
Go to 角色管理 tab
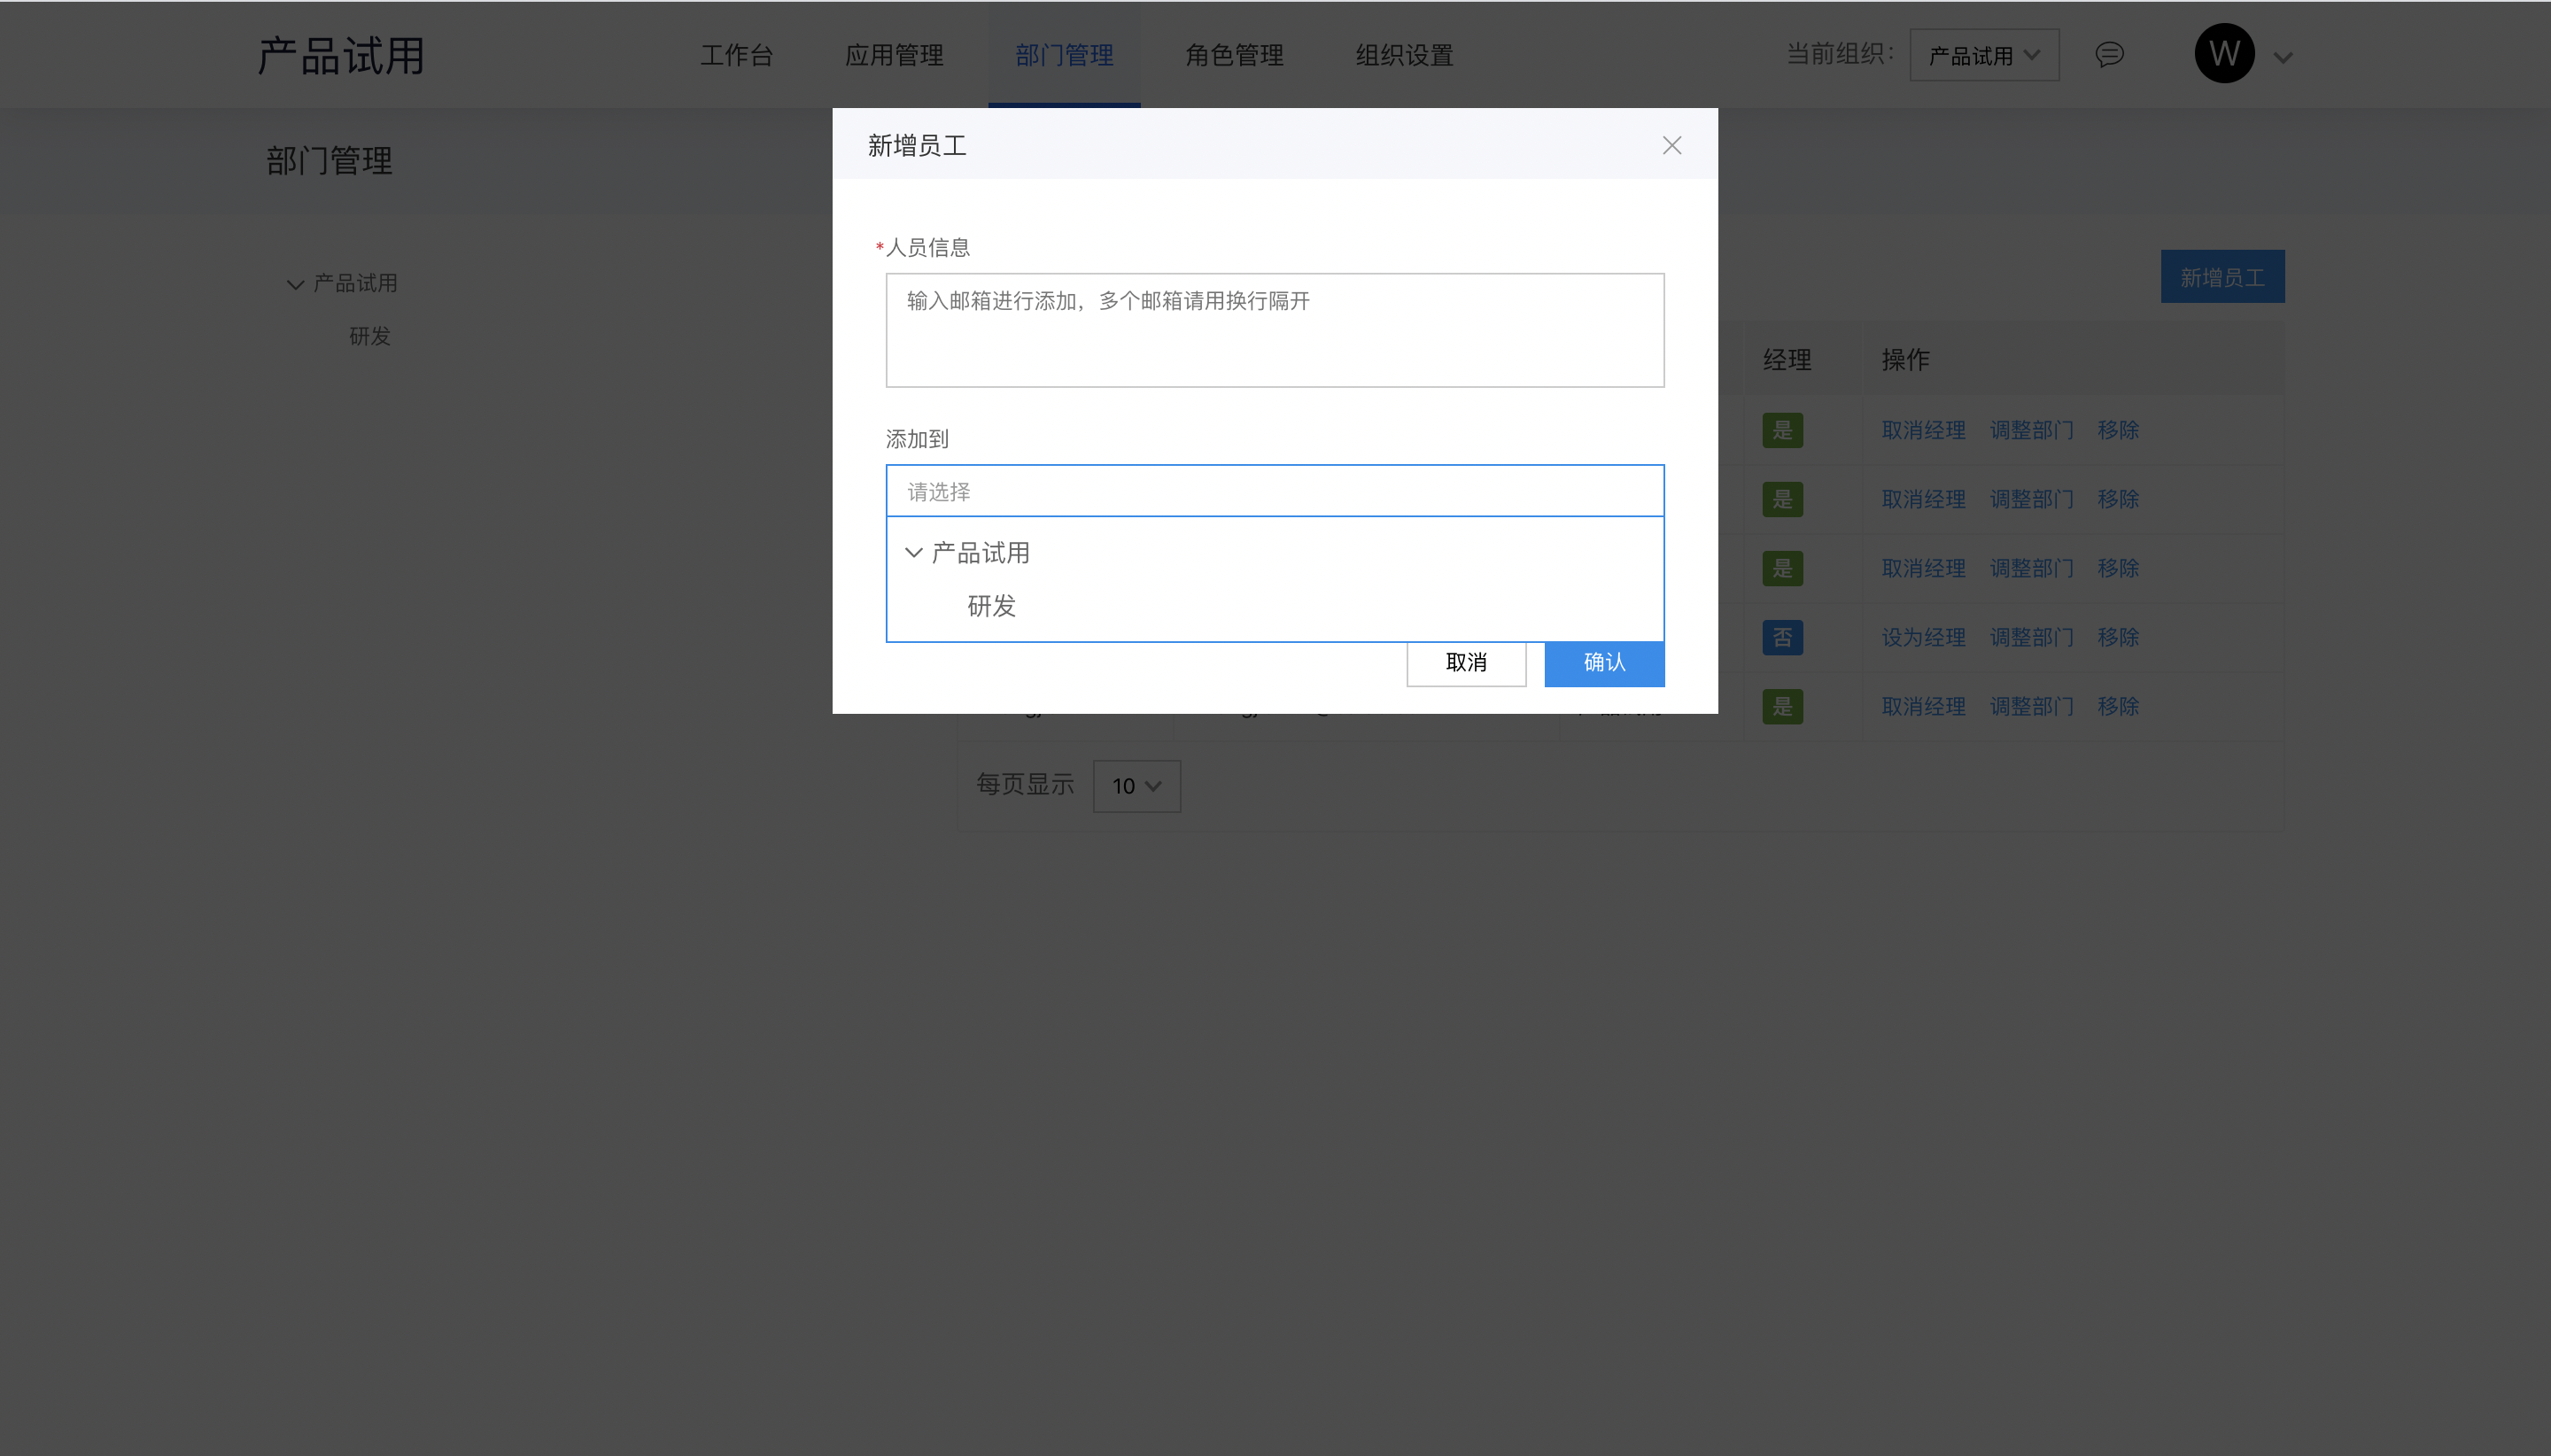point(1234,55)
